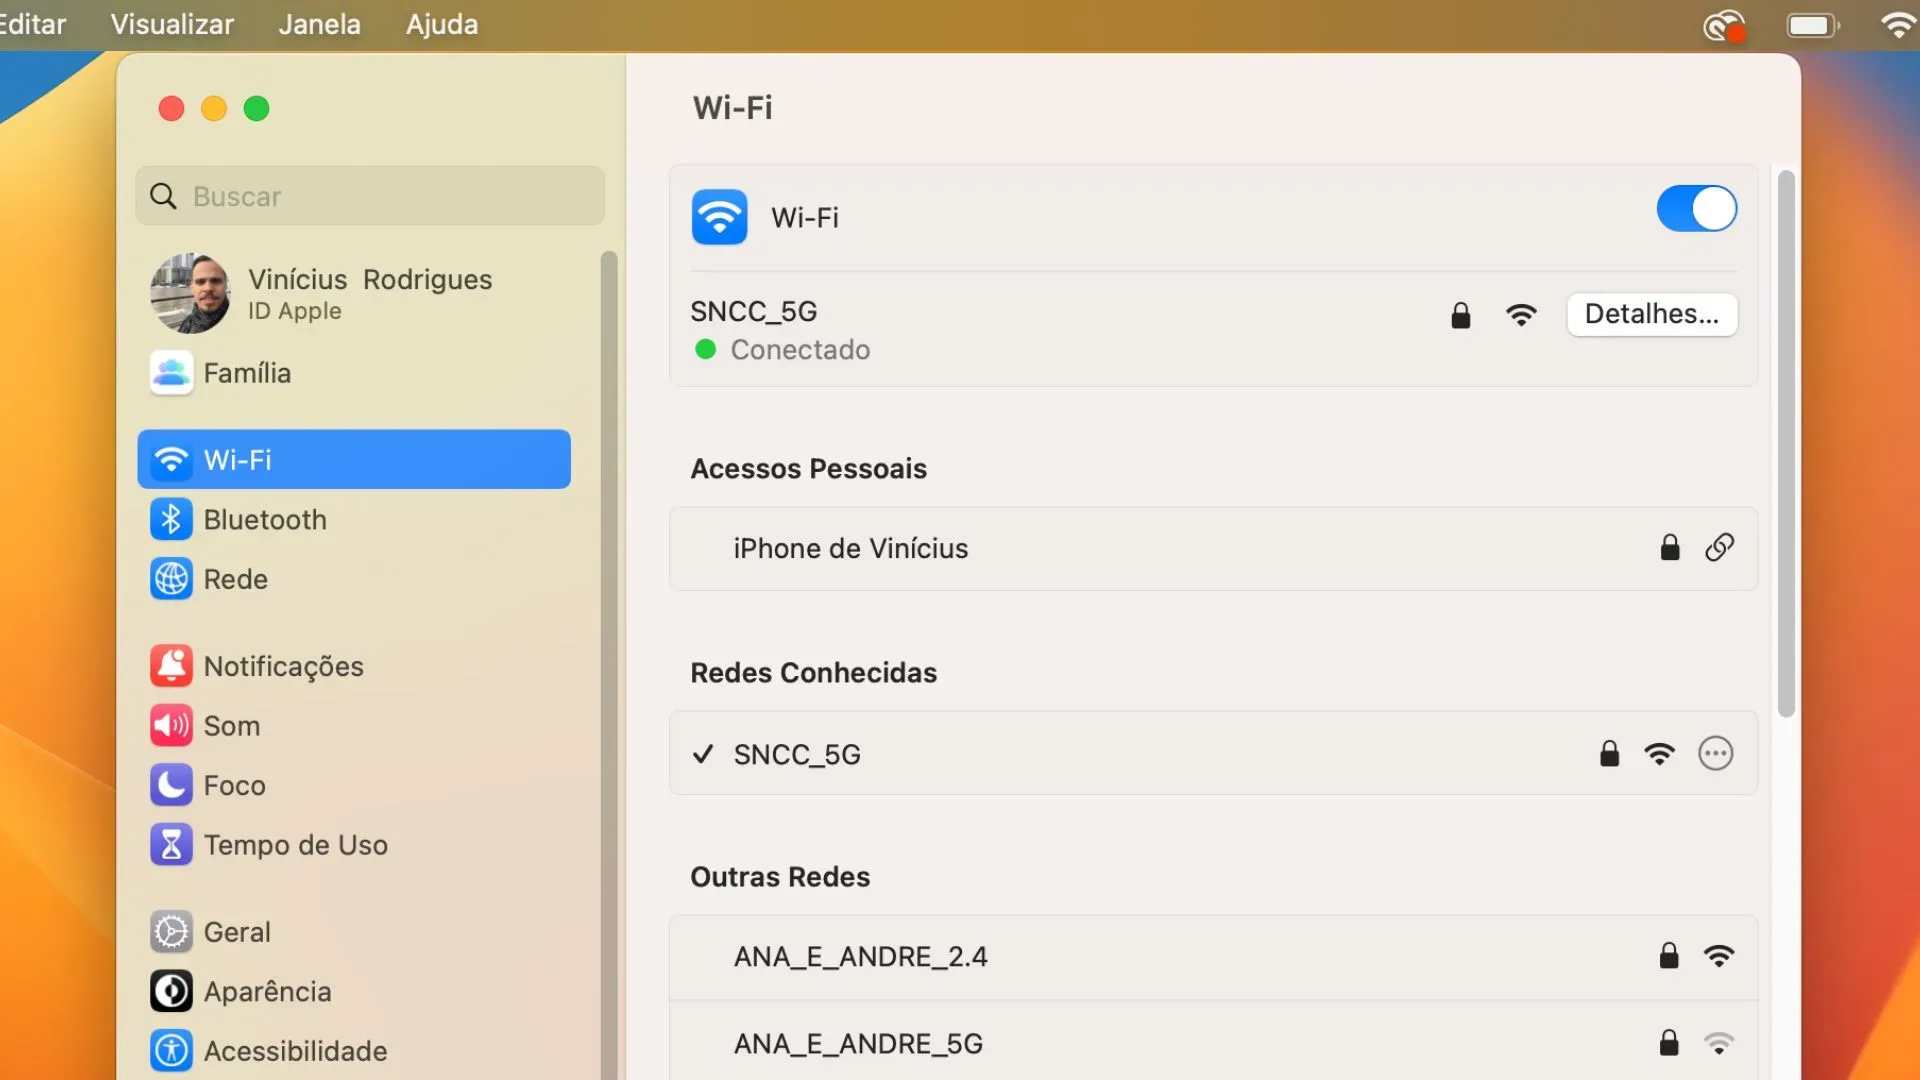Image resolution: width=1920 pixels, height=1080 pixels.
Task: Open Geral gear icon settings
Action: (171, 931)
